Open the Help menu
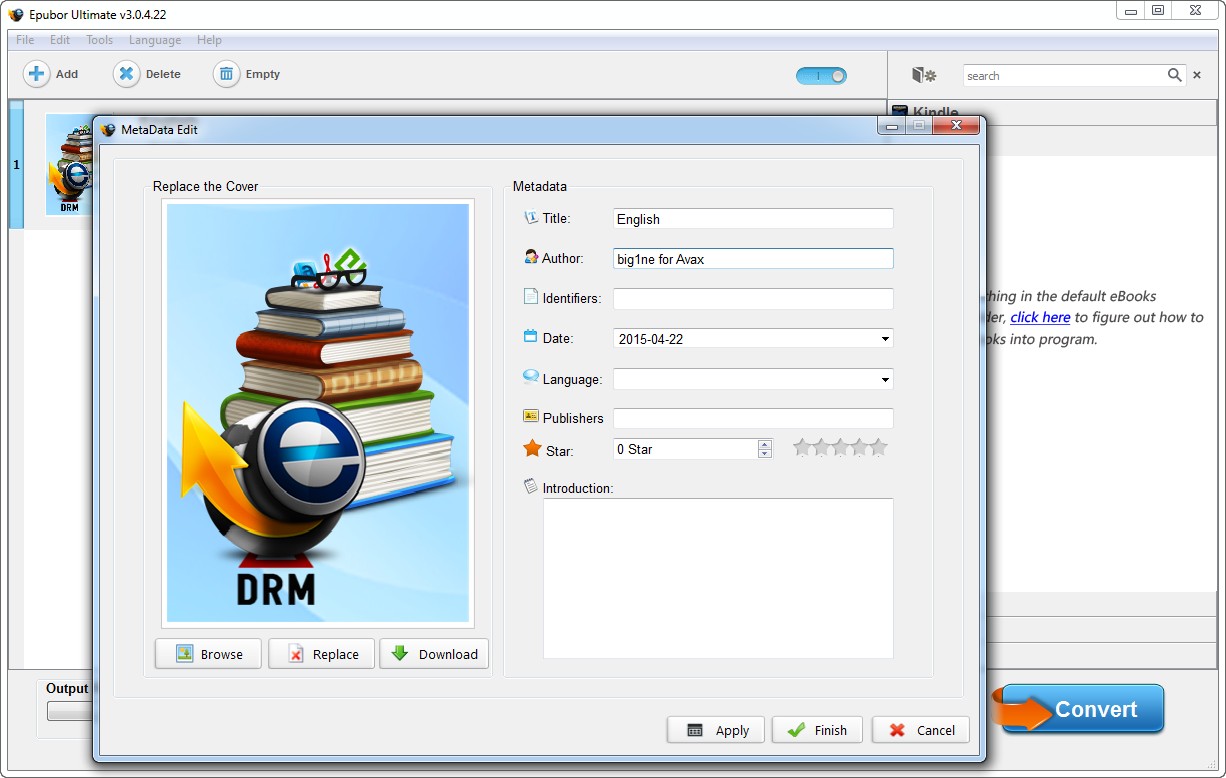 (x=209, y=40)
